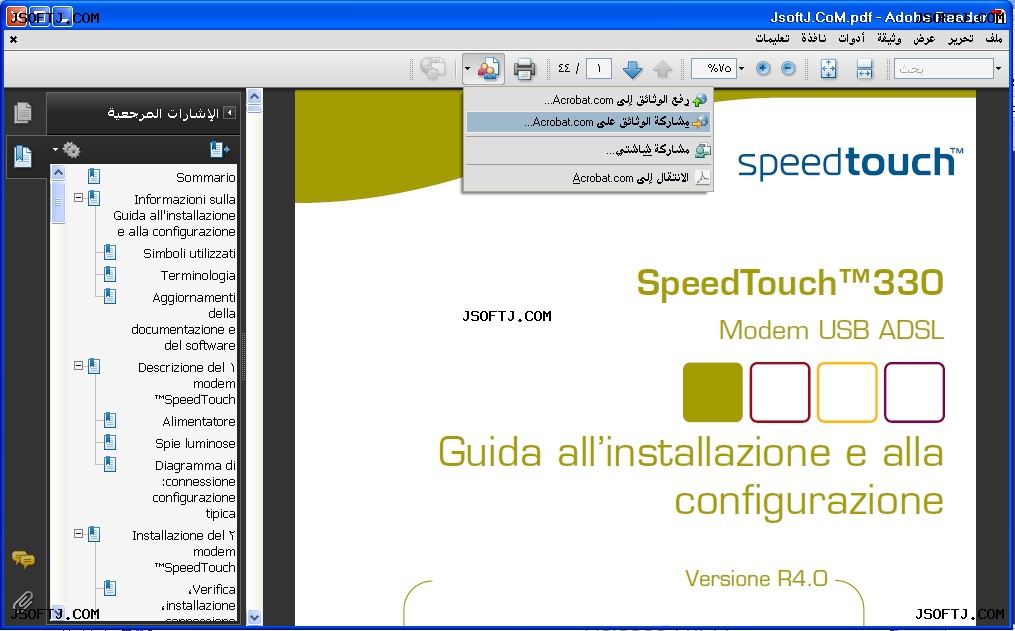Collapse the Descrizione del modem bookmark
Image resolution: width=1015 pixels, height=631 pixels.
[x=78, y=366]
